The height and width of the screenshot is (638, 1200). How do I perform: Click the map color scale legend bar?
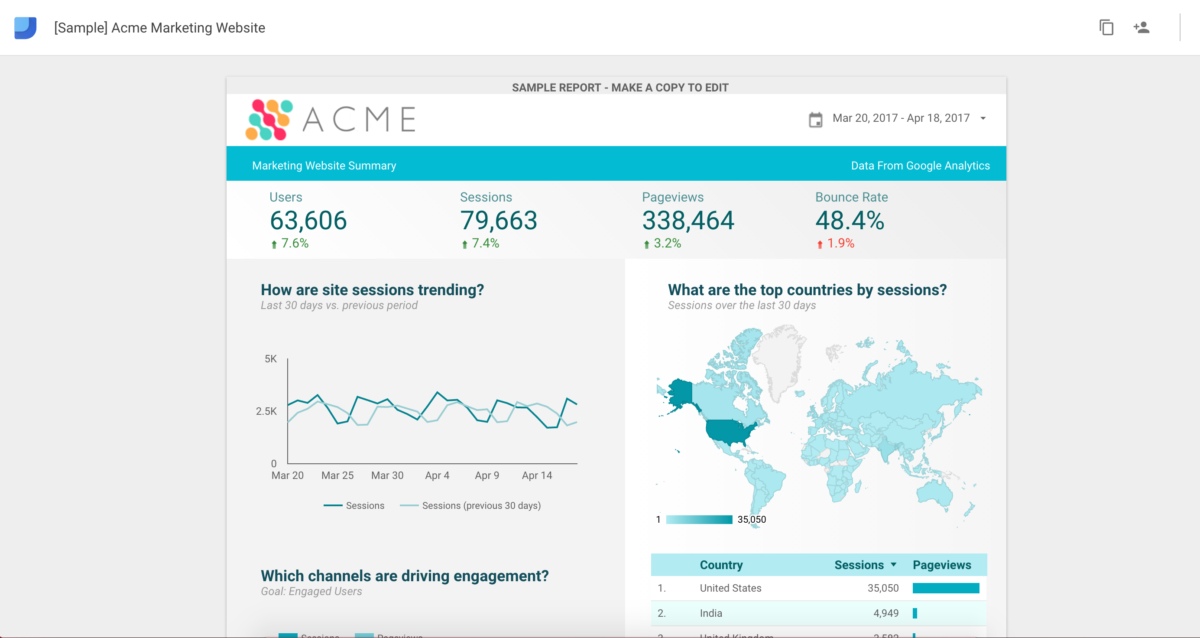(699, 519)
